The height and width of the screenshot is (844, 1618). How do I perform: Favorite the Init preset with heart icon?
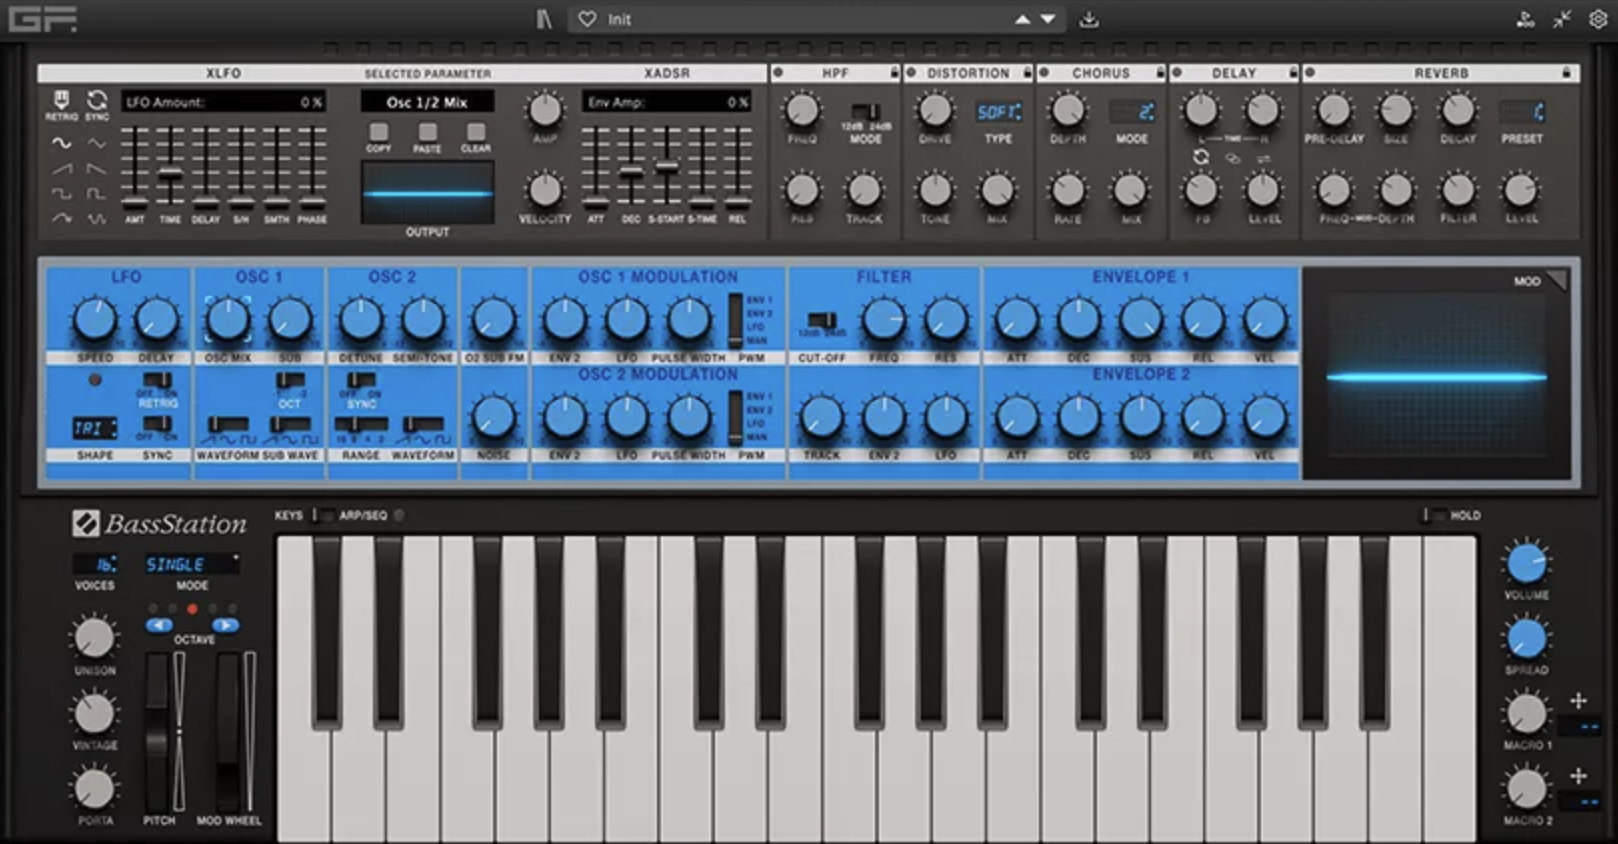pos(587,19)
